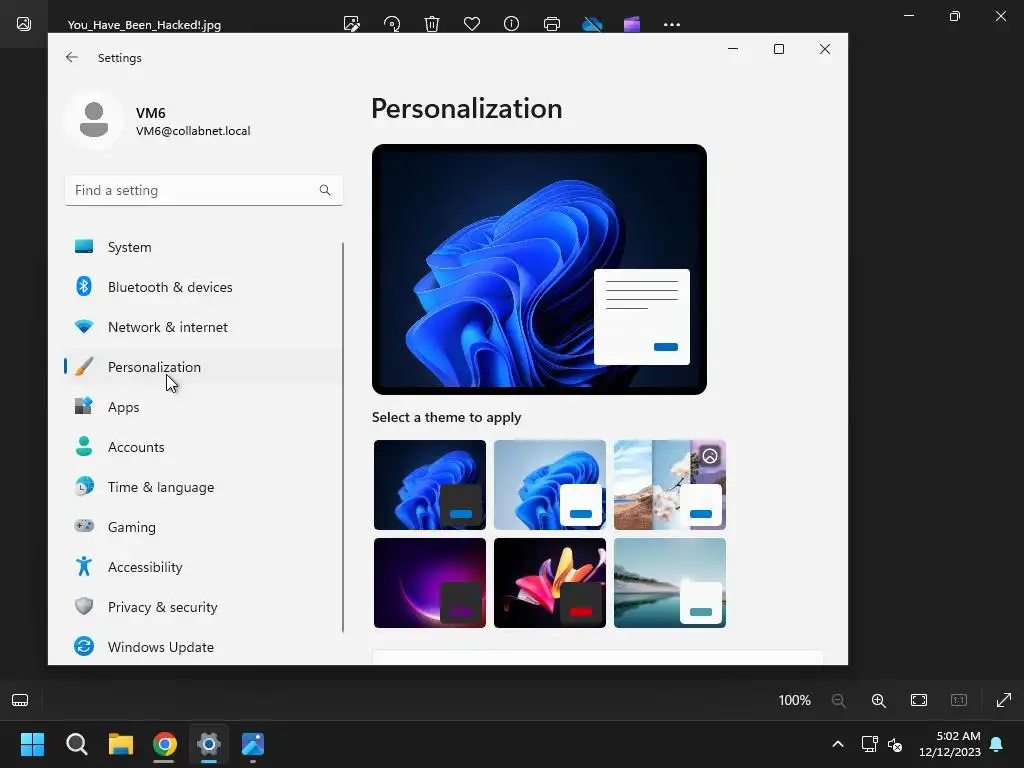This screenshot has width=1024, height=768.
Task: Click the Settings window title text
Action: point(120,57)
